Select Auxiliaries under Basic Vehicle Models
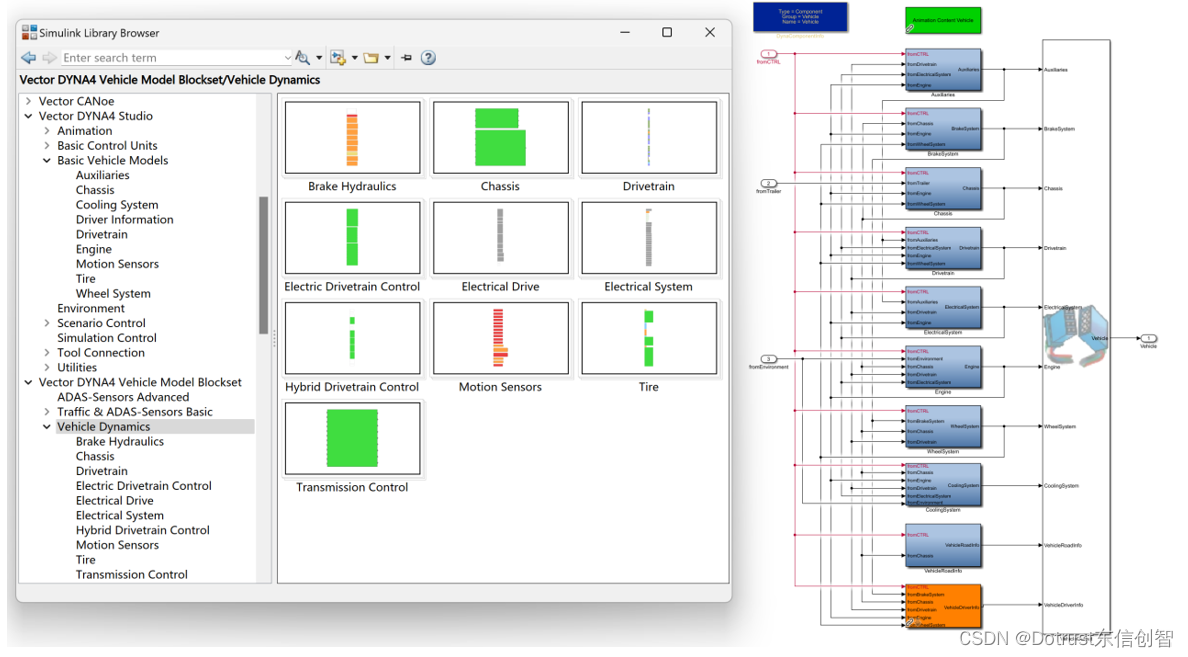This screenshot has height=657, width=1188. (102, 175)
